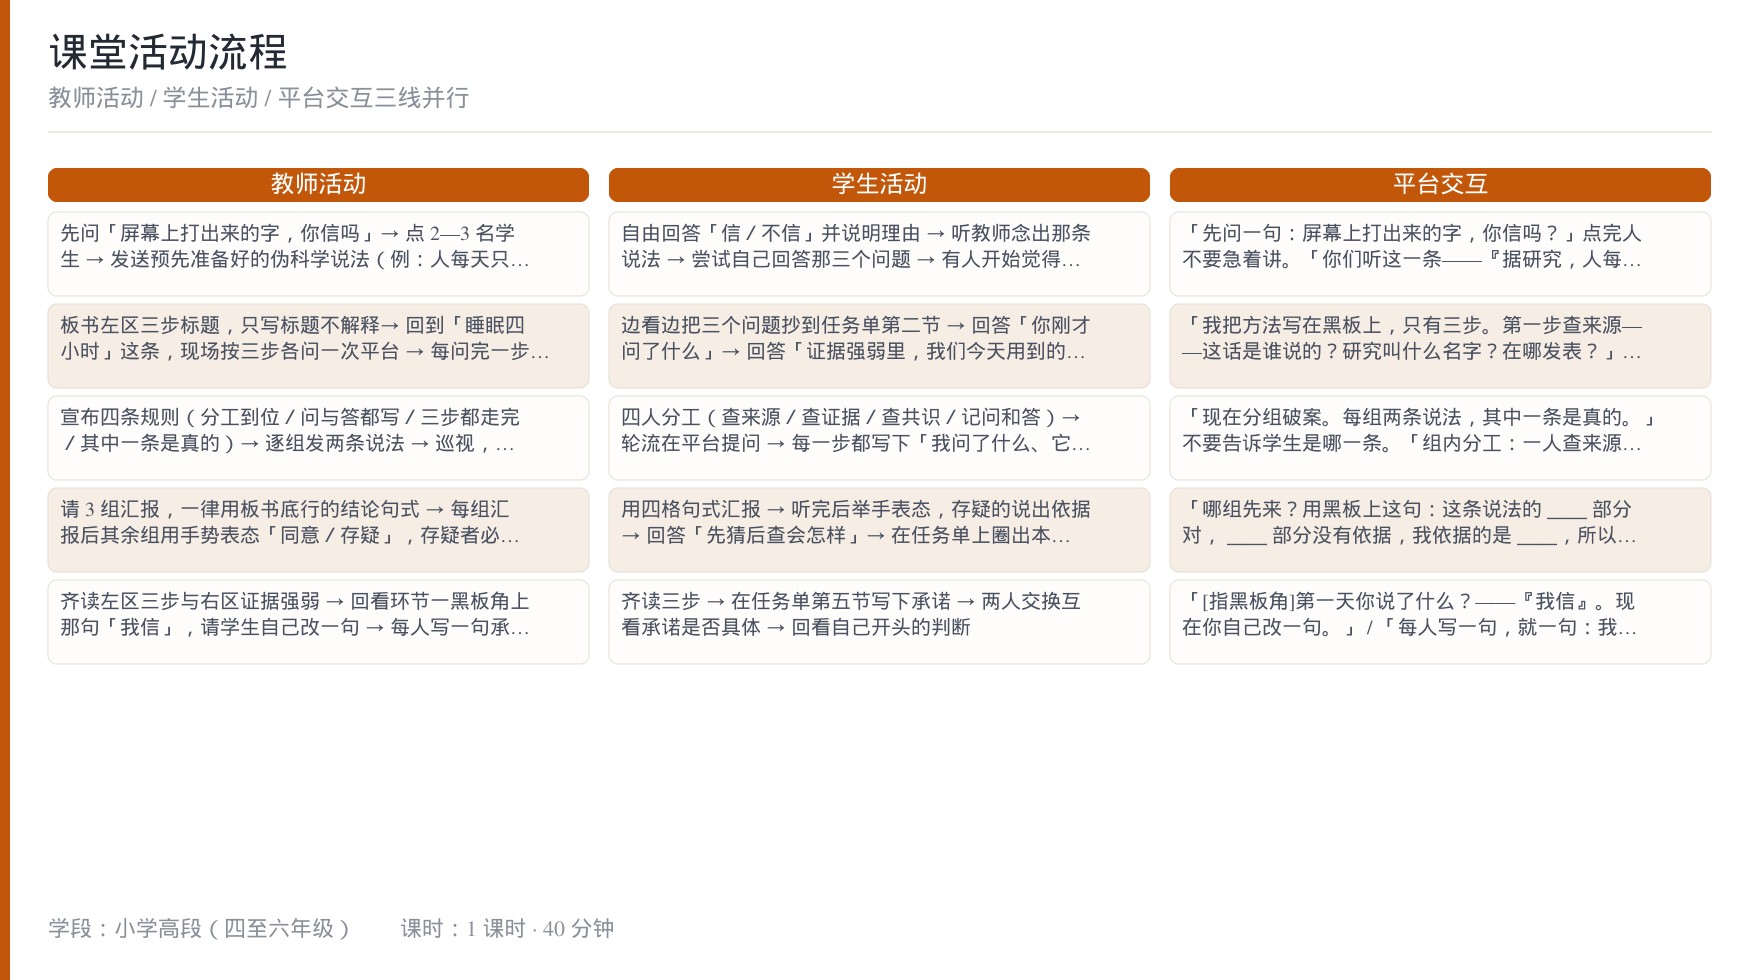Click footer text 课时：1 课时 · 40 分钟
This screenshot has height=980, width=1760.
[x=507, y=929]
